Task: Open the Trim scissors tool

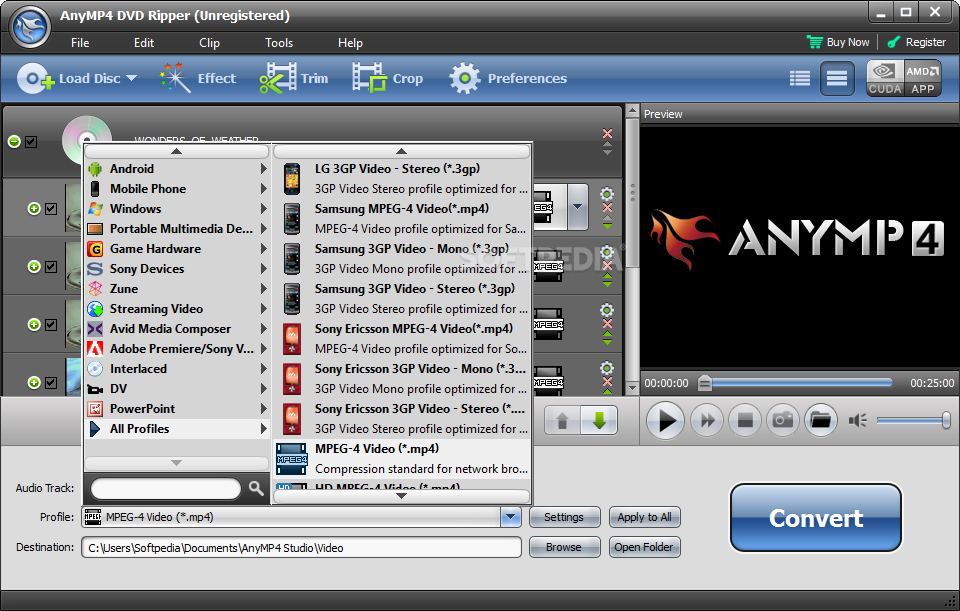Action: point(293,78)
